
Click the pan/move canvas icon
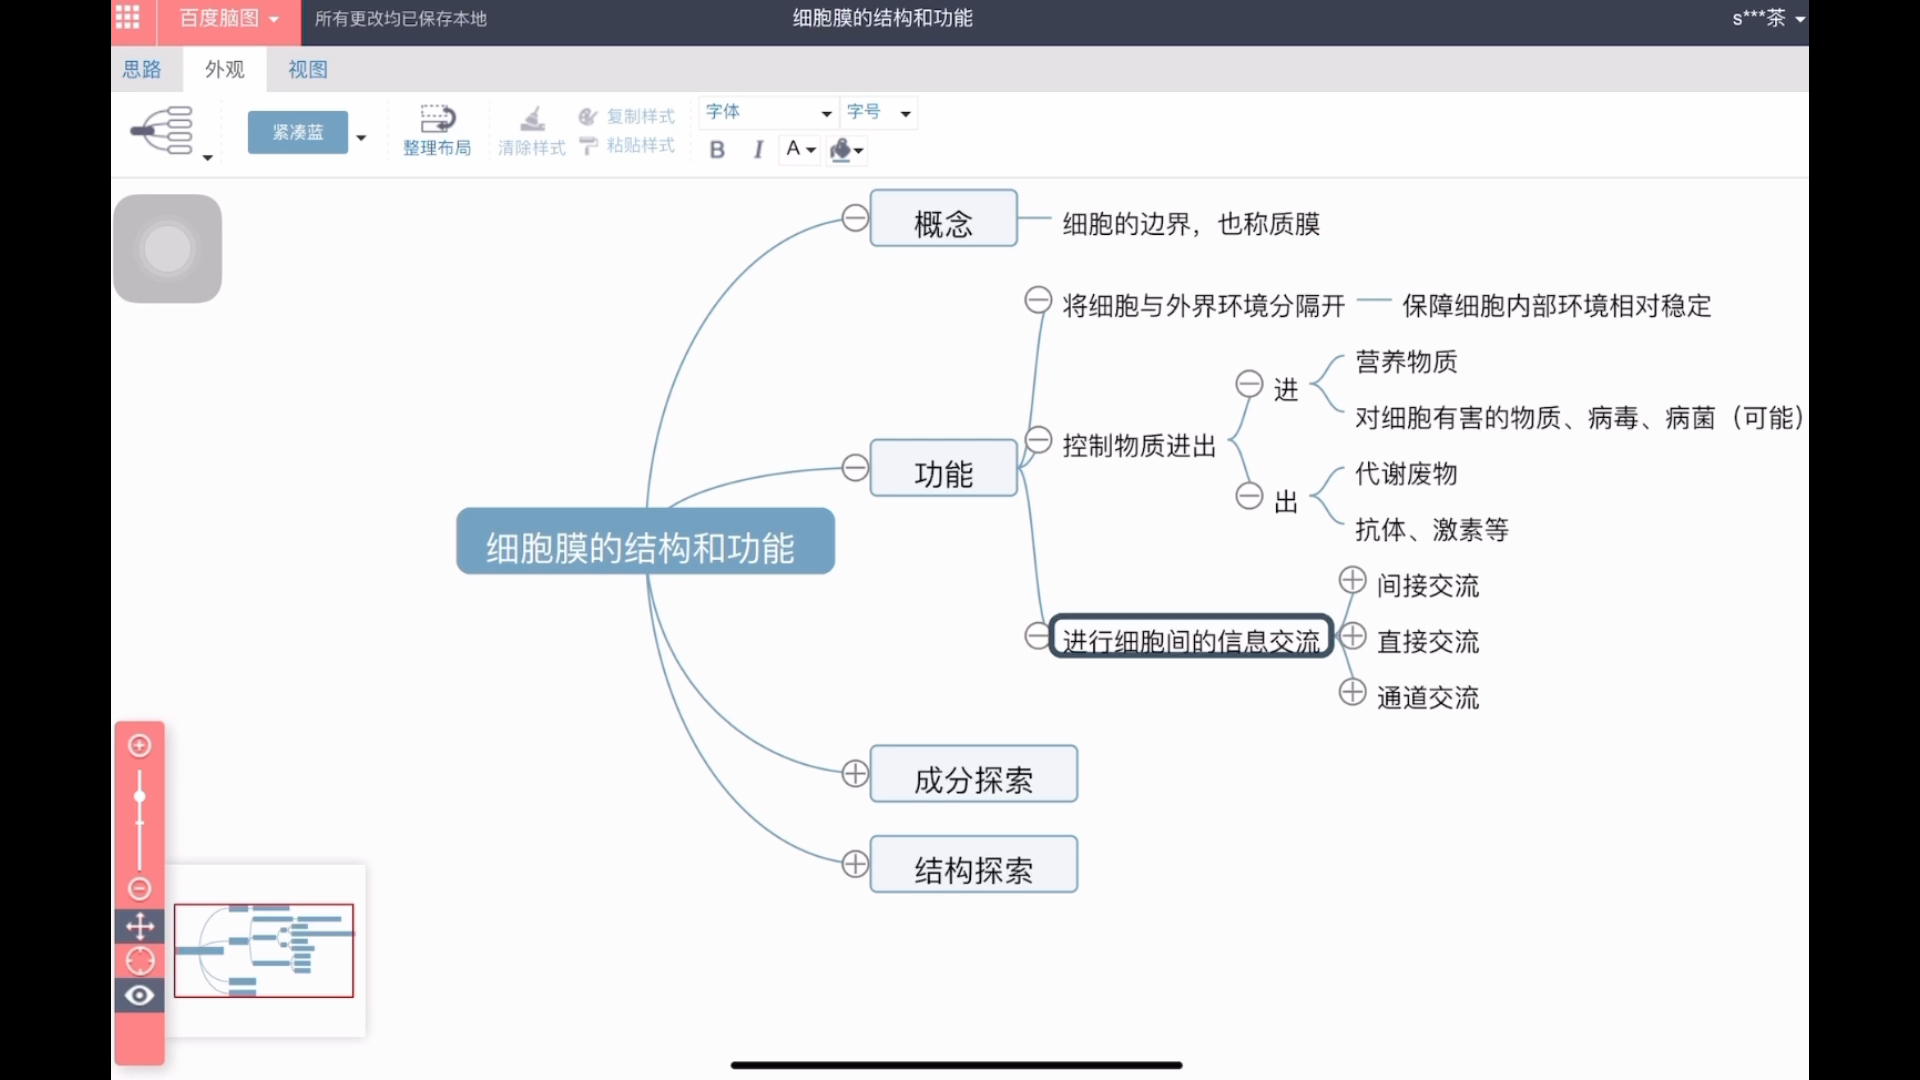click(x=140, y=926)
